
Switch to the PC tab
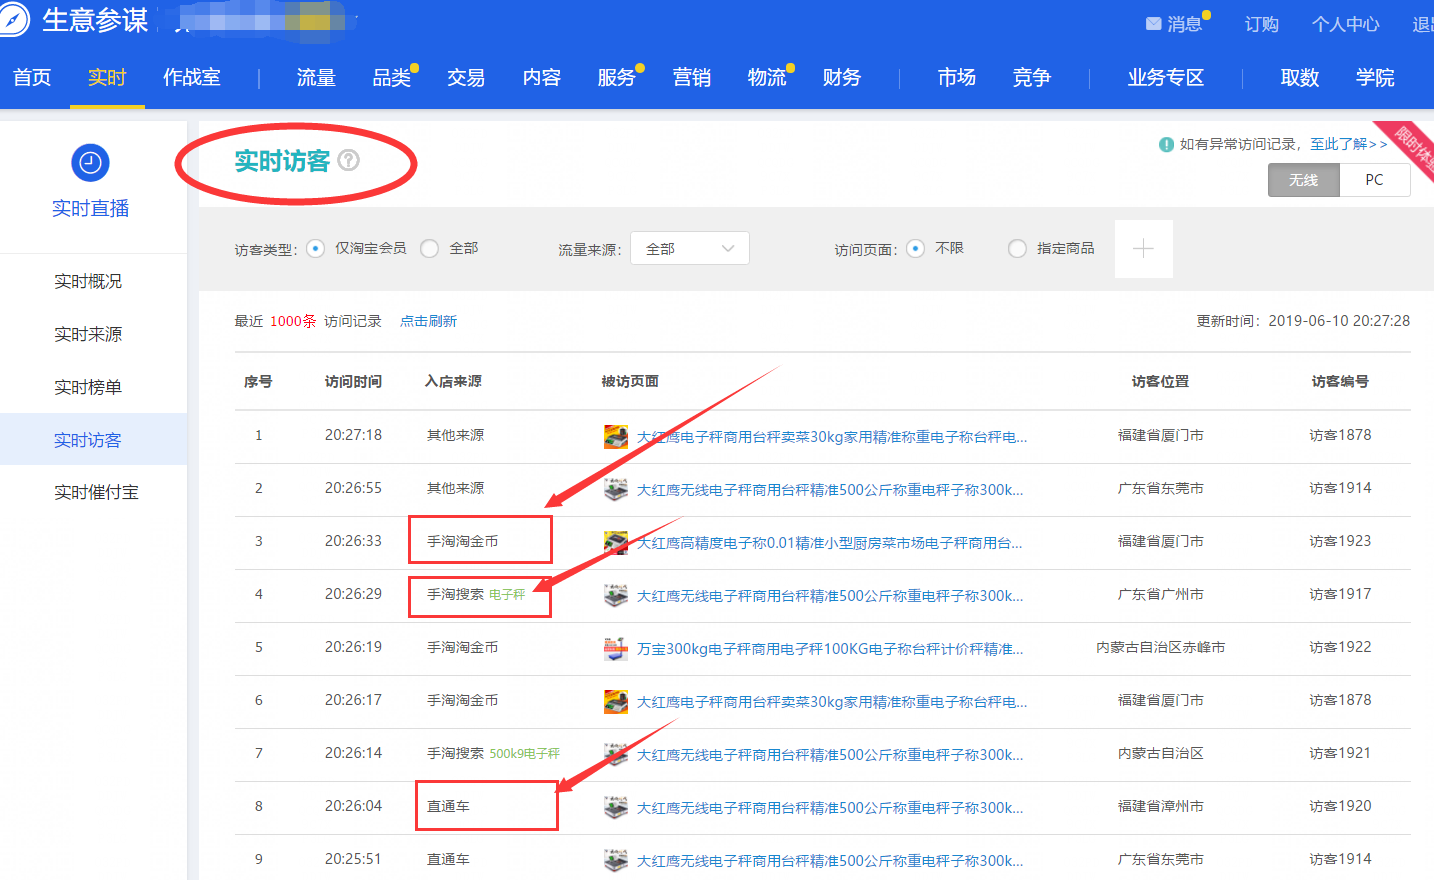(1374, 180)
